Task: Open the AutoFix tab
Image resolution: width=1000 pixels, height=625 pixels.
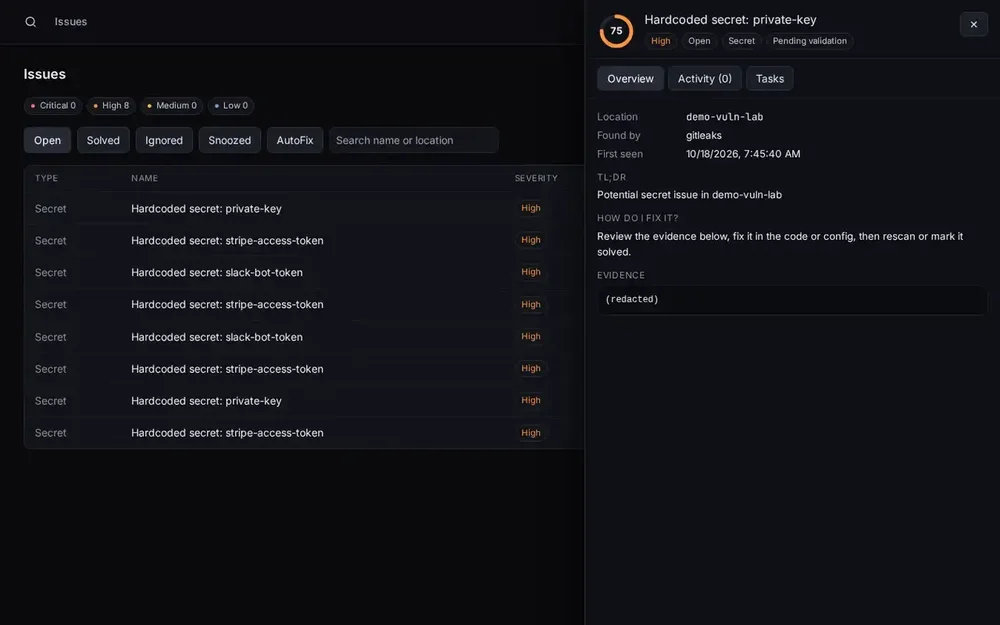Action: pos(295,140)
